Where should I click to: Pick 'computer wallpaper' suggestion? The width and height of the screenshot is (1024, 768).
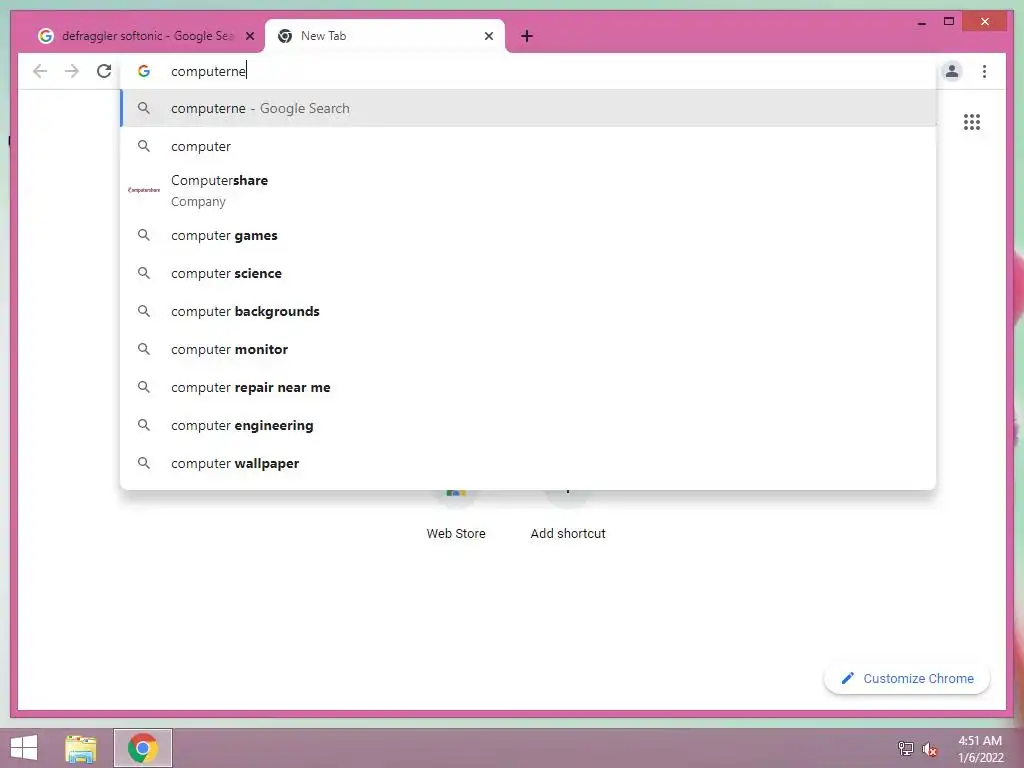click(528, 463)
